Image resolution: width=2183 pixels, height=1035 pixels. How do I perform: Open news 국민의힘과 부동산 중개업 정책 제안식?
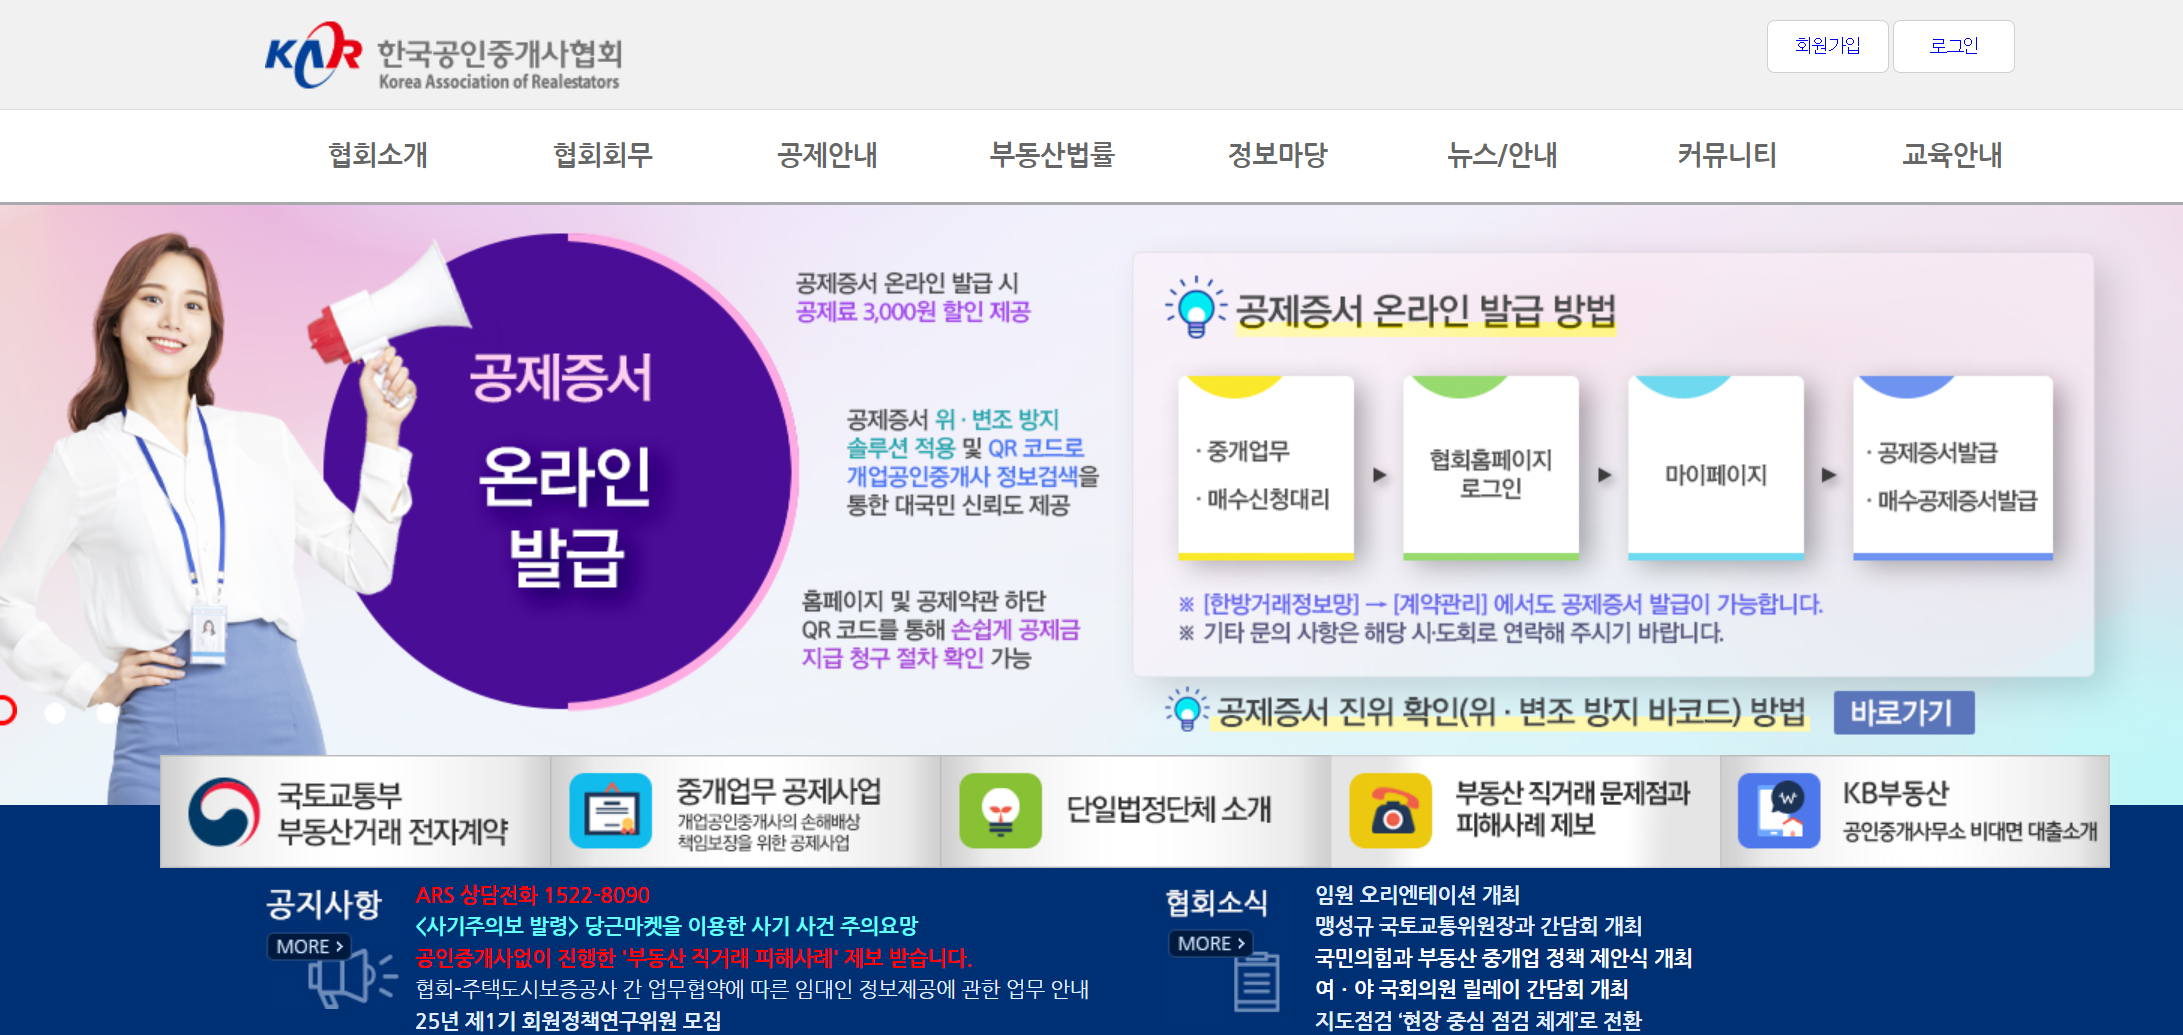(x=1503, y=958)
